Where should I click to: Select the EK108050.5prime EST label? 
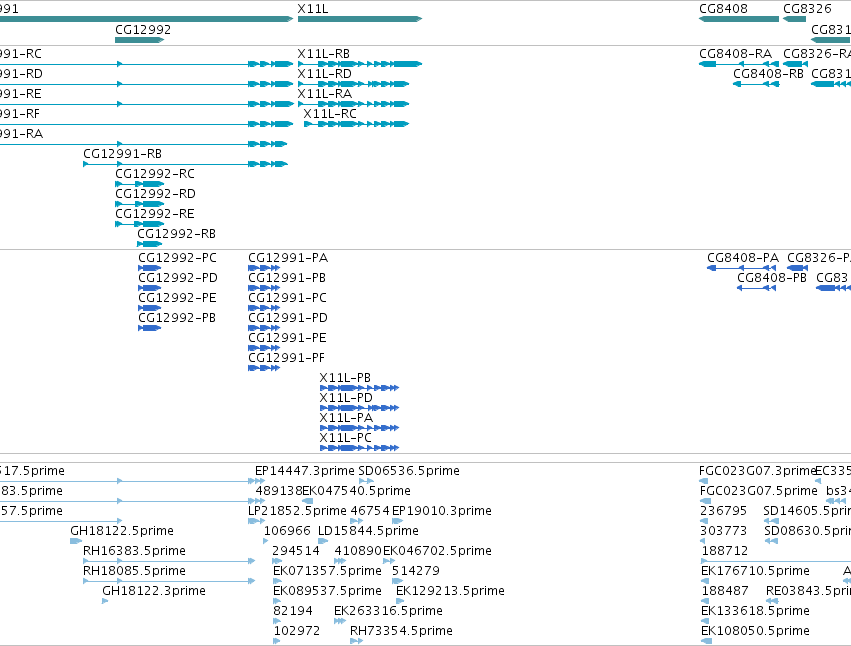(755, 632)
